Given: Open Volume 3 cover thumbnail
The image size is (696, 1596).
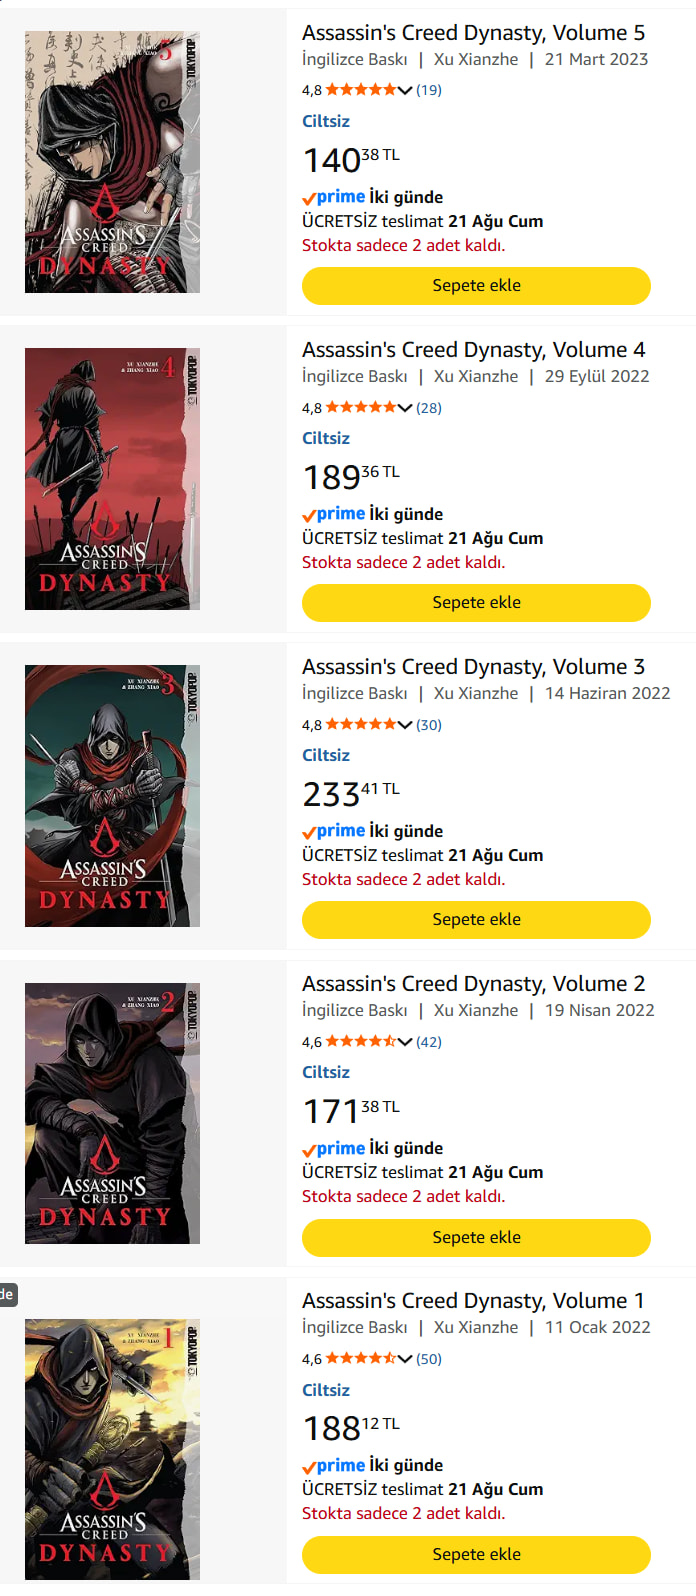Looking at the screenshot, I should [112, 796].
